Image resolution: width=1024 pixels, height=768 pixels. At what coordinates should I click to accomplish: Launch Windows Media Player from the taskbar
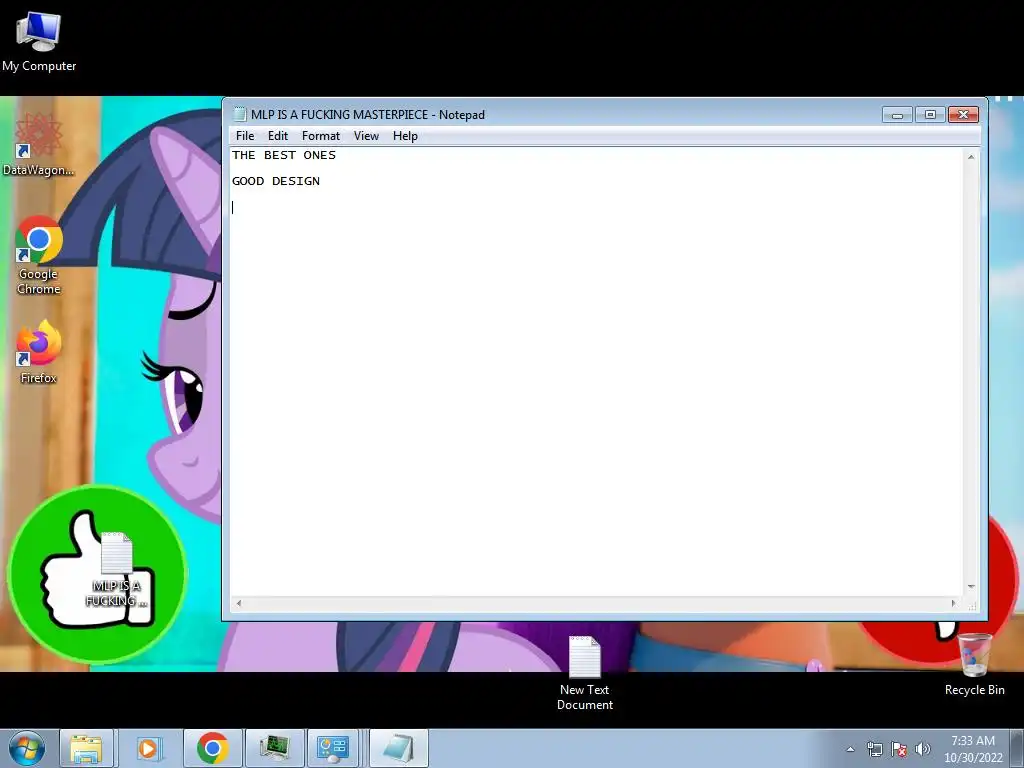(x=148, y=748)
